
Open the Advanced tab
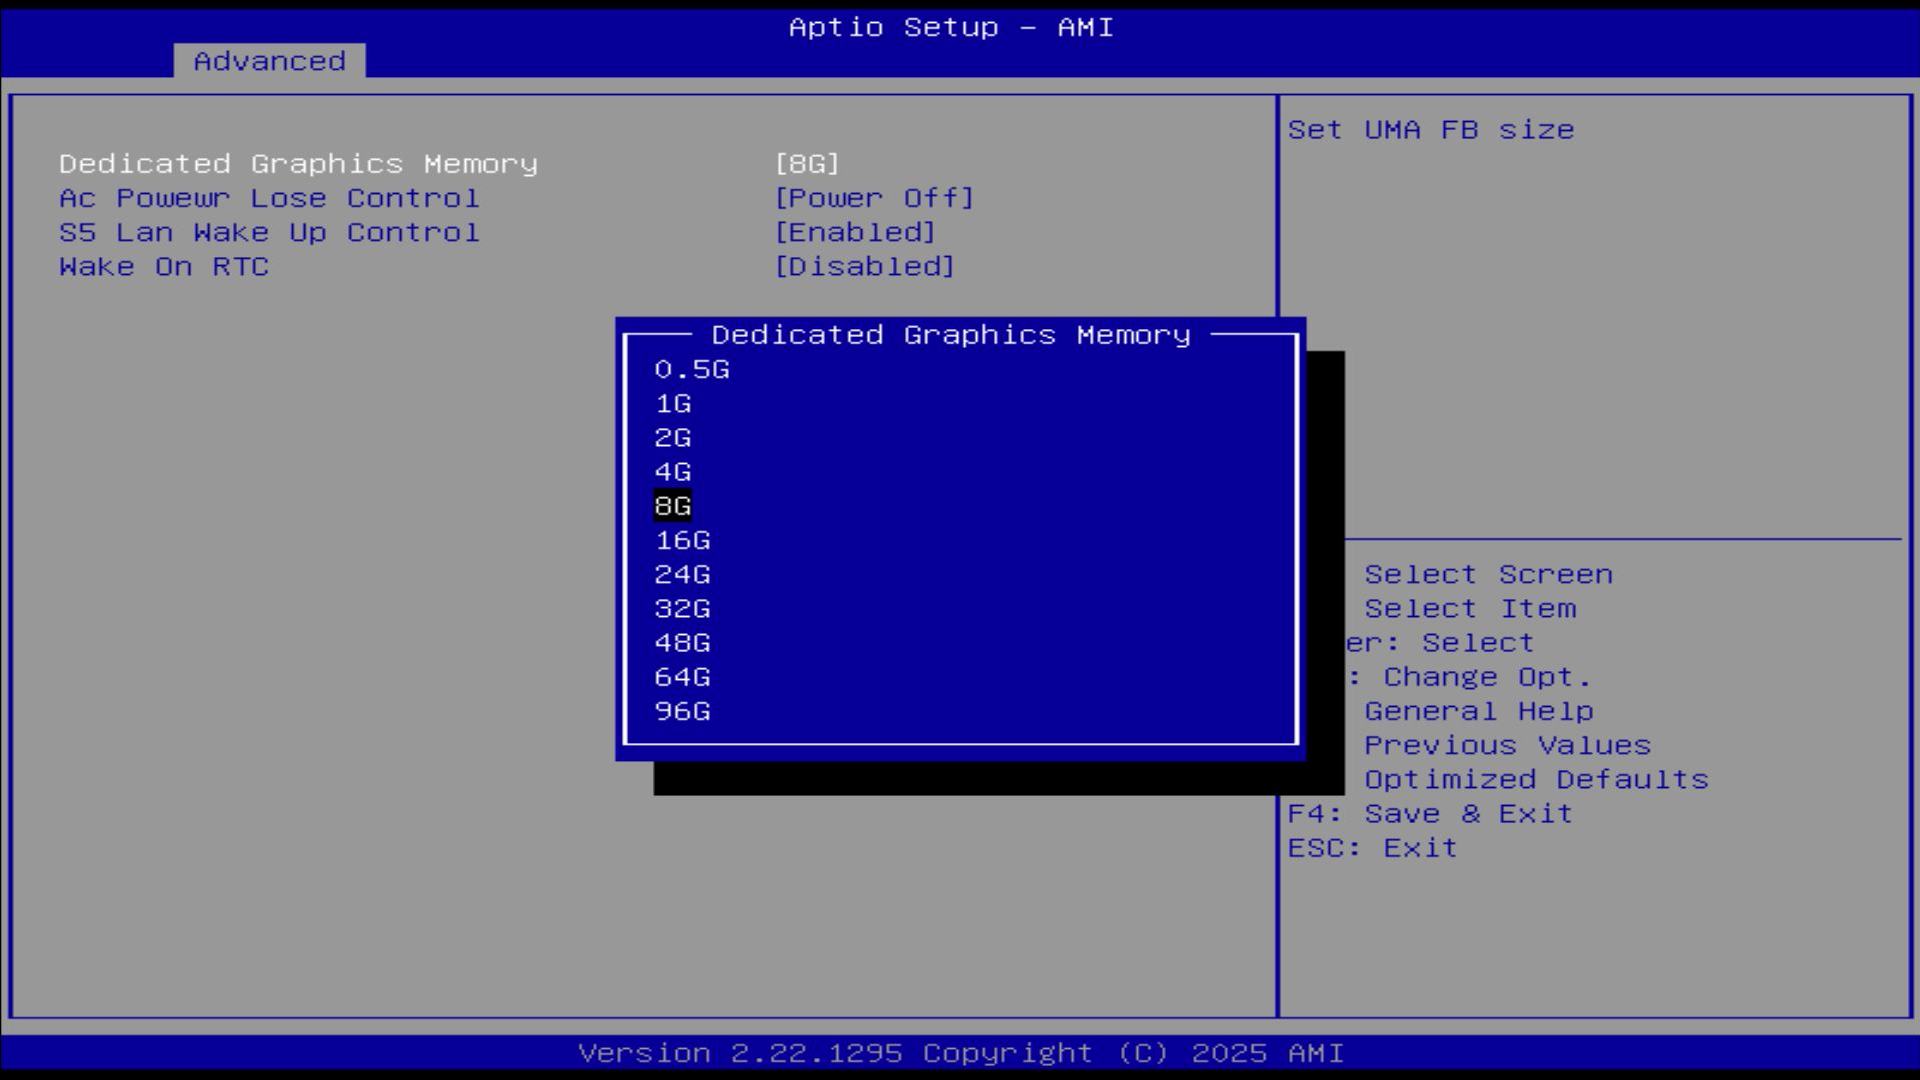click(269, 61)
